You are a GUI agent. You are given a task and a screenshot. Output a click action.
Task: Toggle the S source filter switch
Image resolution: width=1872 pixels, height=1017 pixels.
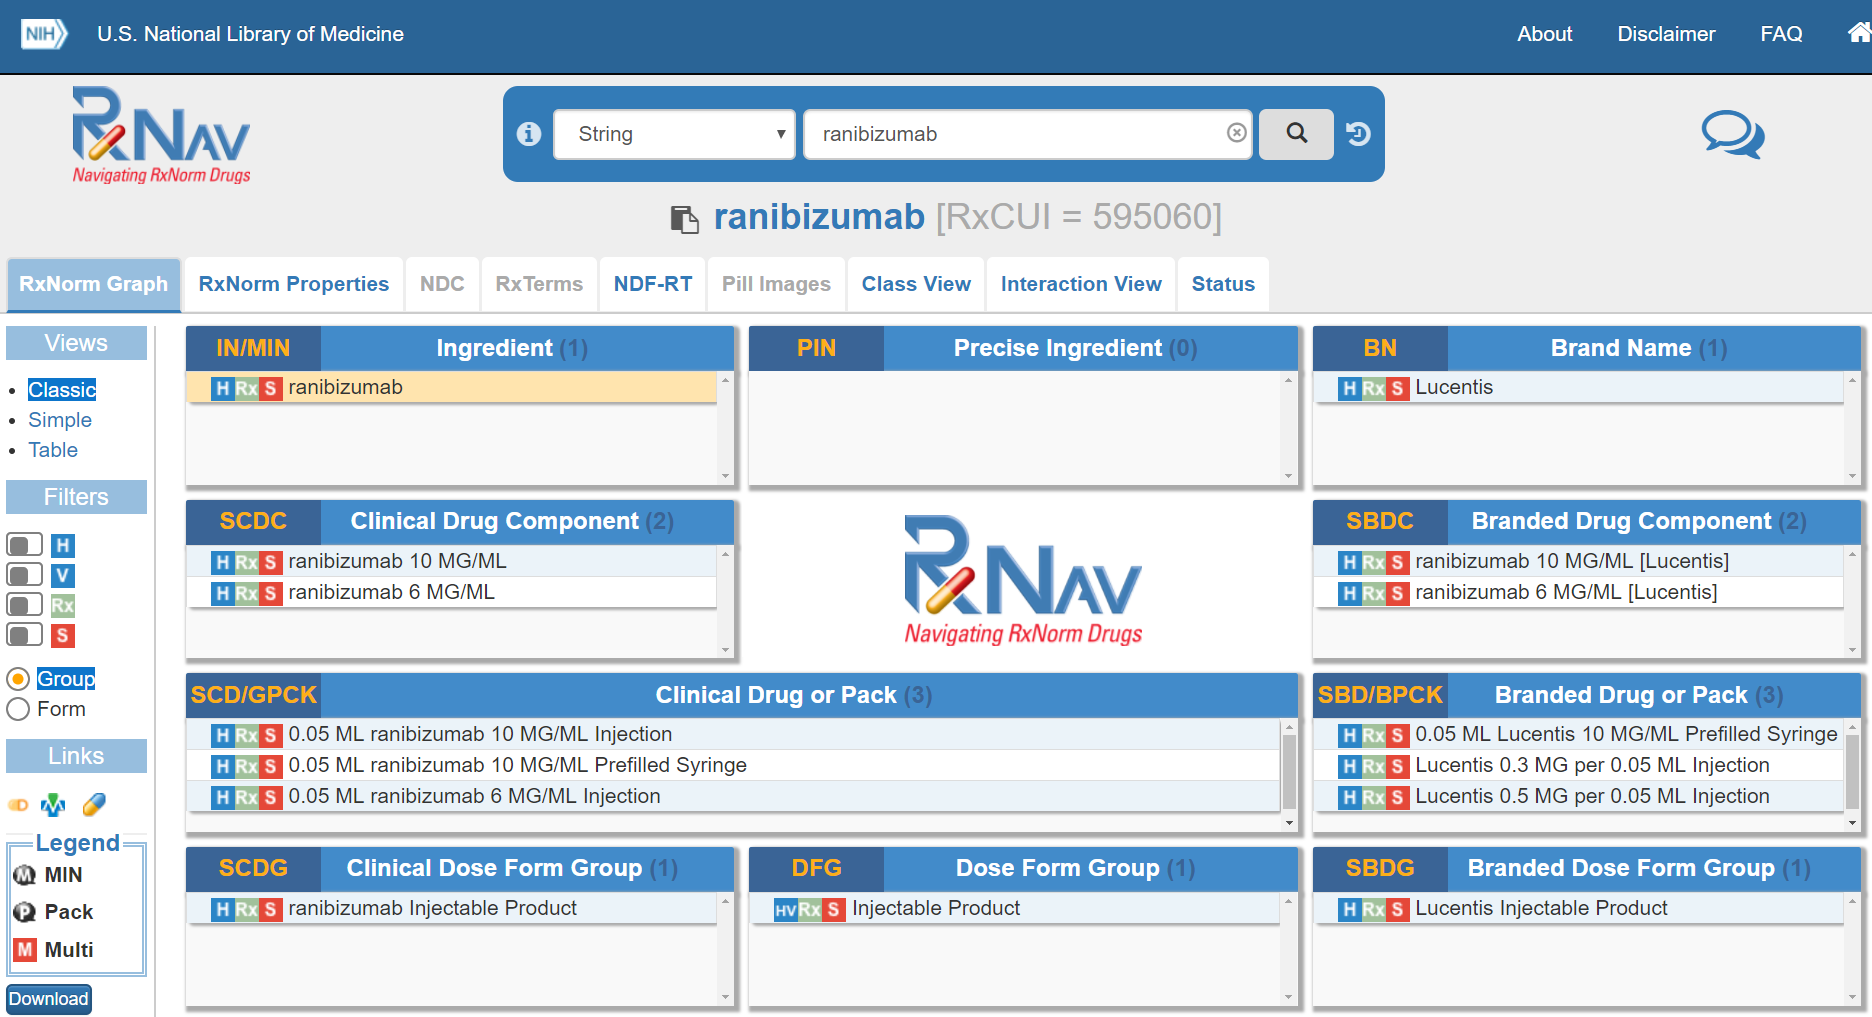pos(25,634)
